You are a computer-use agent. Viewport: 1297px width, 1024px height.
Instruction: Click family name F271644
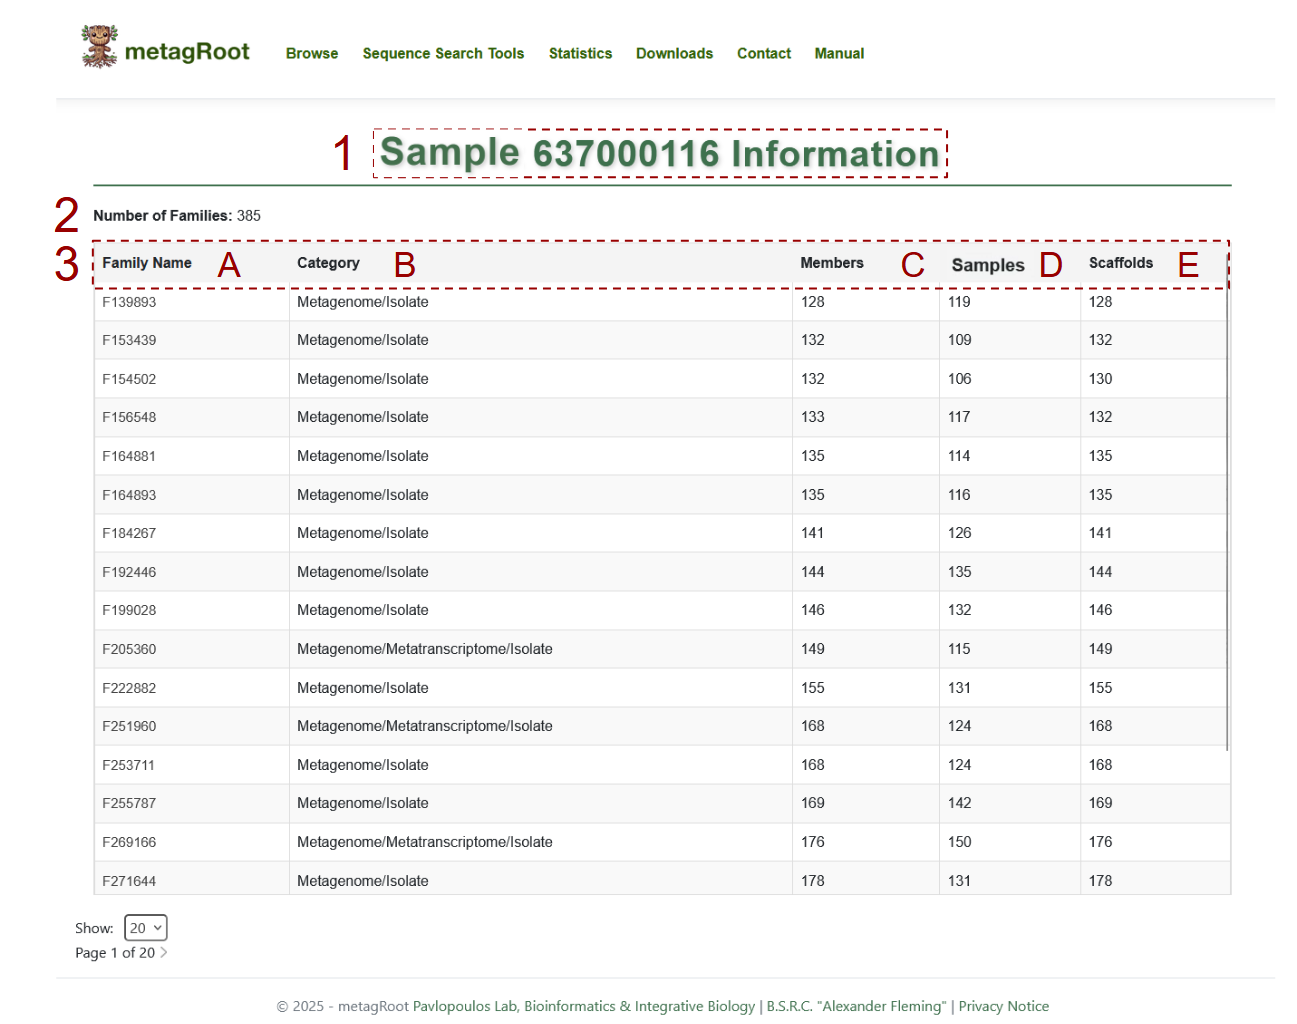point(129,881)
